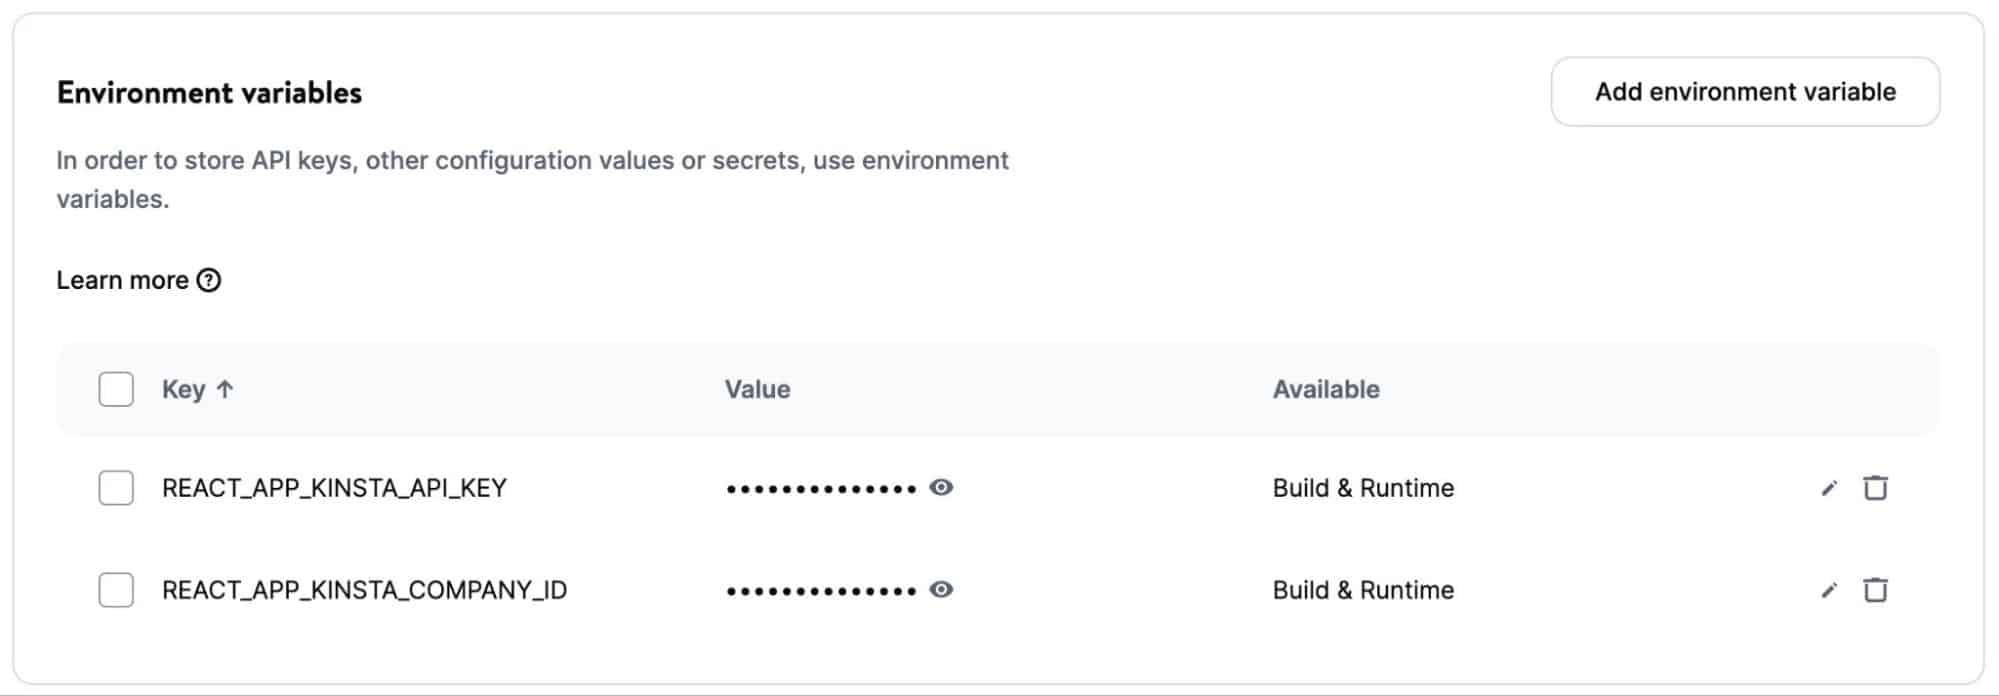Click the Key column header
This screenshot has width=1999, height=696.
[x=185, y=389]
